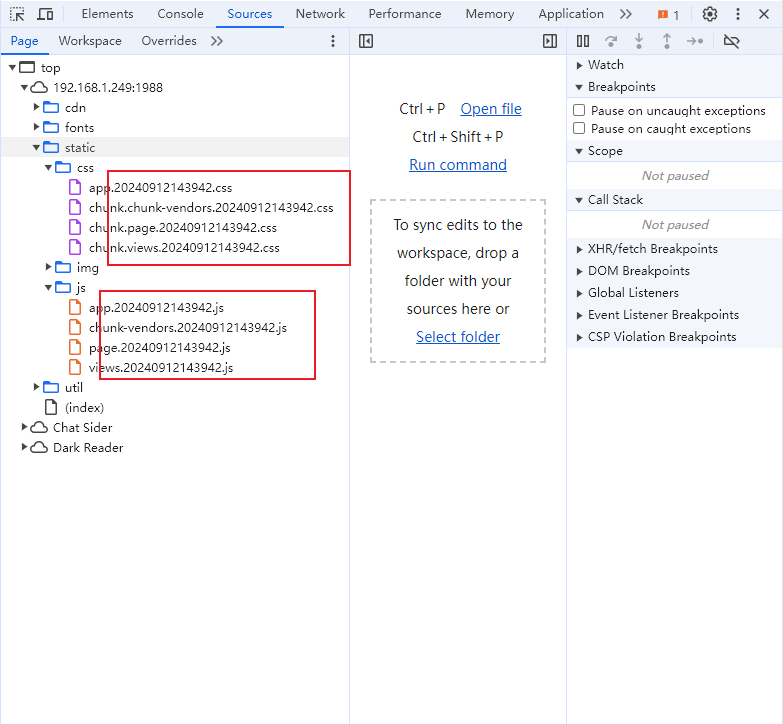Open the Network tab
Viewport: 783px width, 724px height.
(320, 14)
